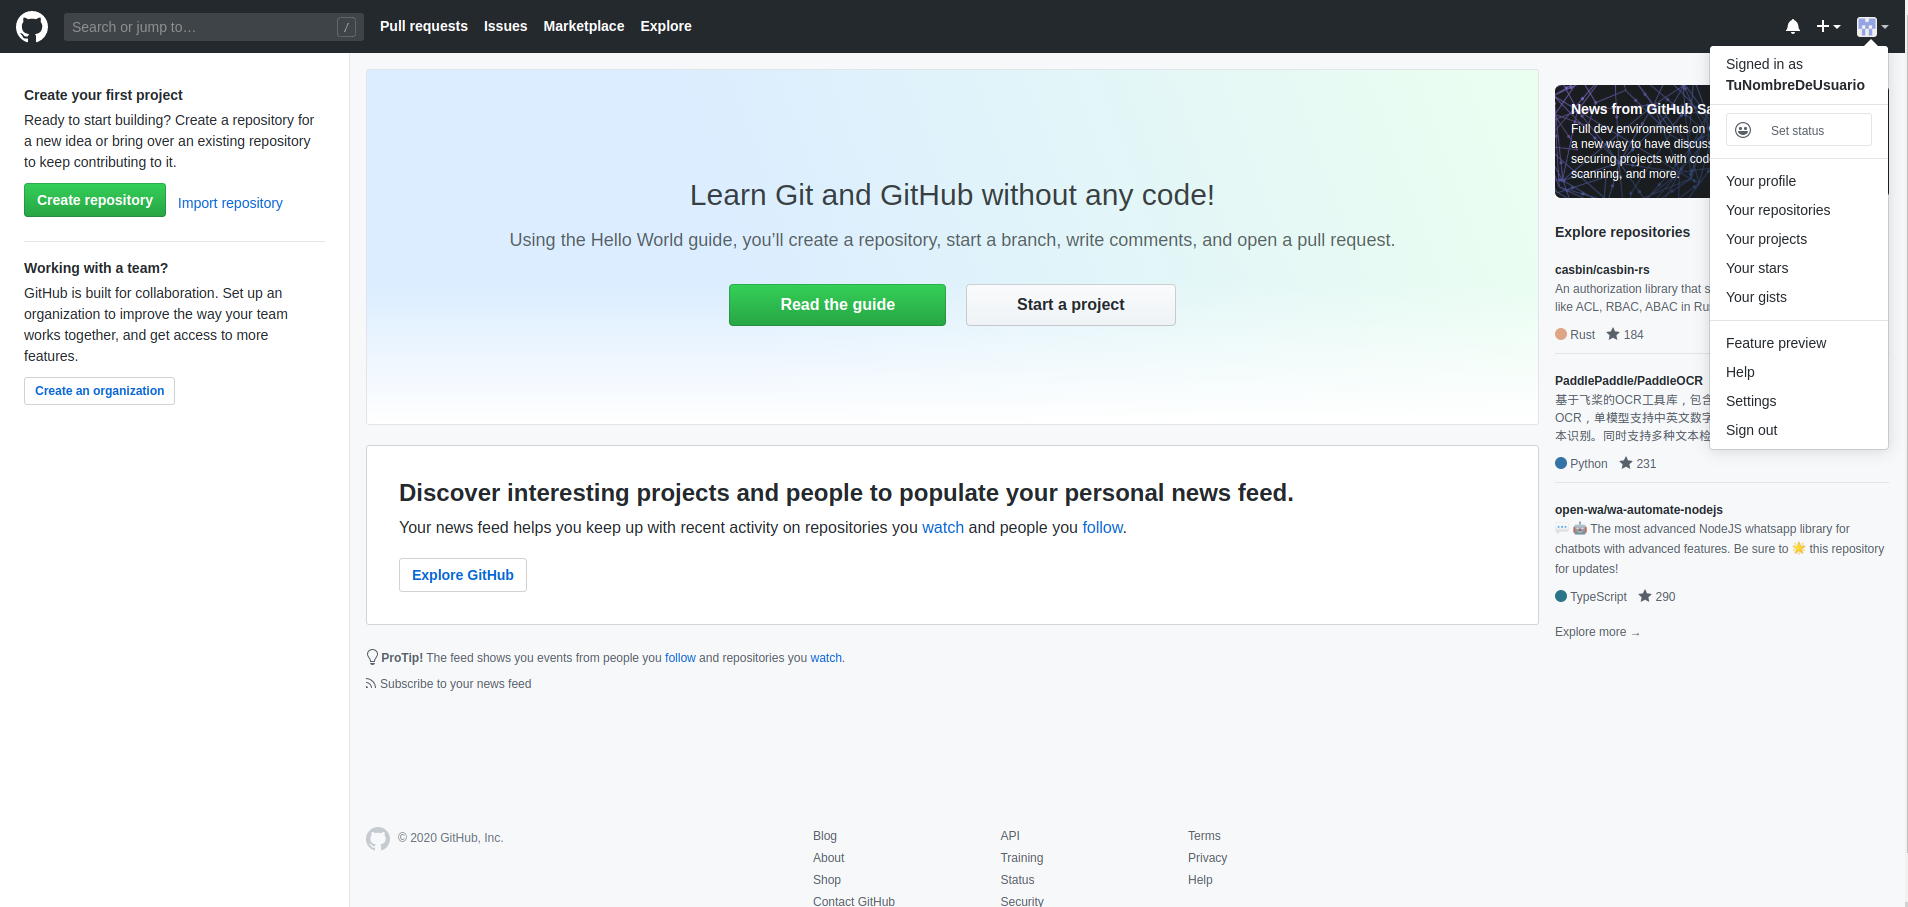
Task: Click the Python language color dot
Action: pos(1561,463)
